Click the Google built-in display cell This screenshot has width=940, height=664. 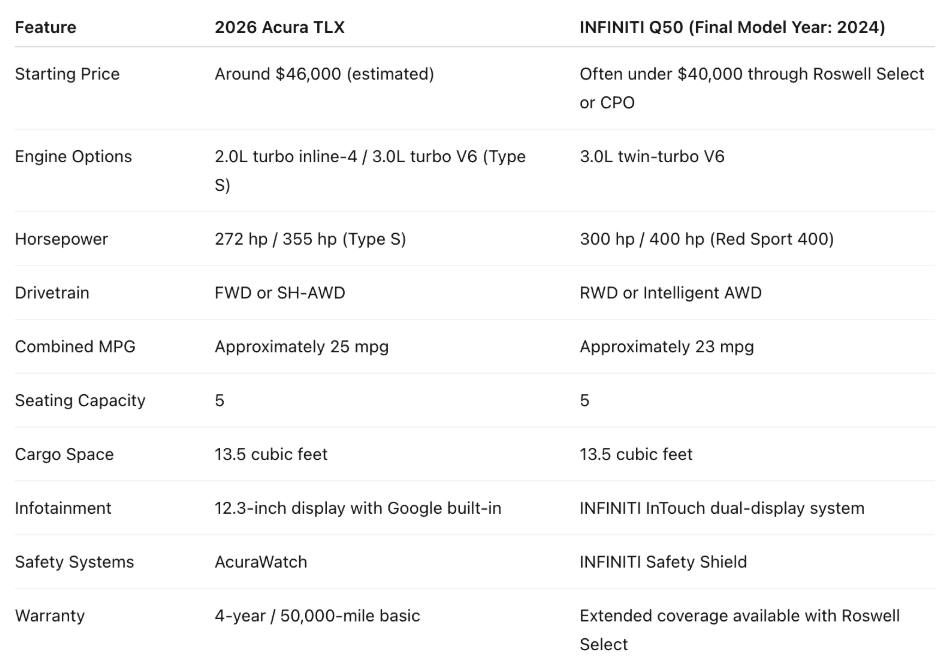click(x=358, y=508)
